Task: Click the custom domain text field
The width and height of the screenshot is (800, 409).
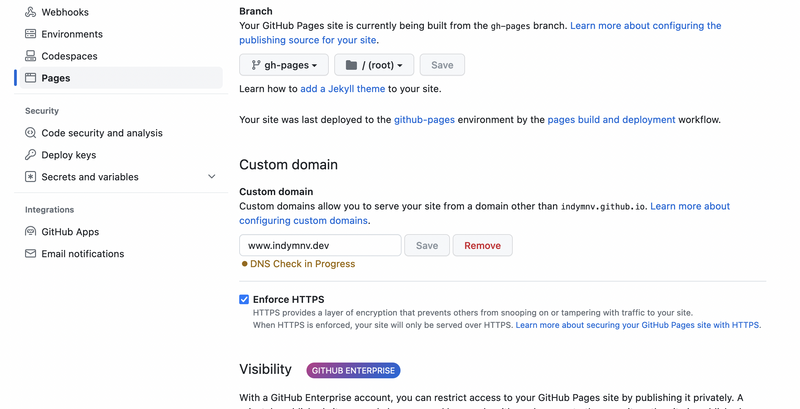Action: point(320,245)
